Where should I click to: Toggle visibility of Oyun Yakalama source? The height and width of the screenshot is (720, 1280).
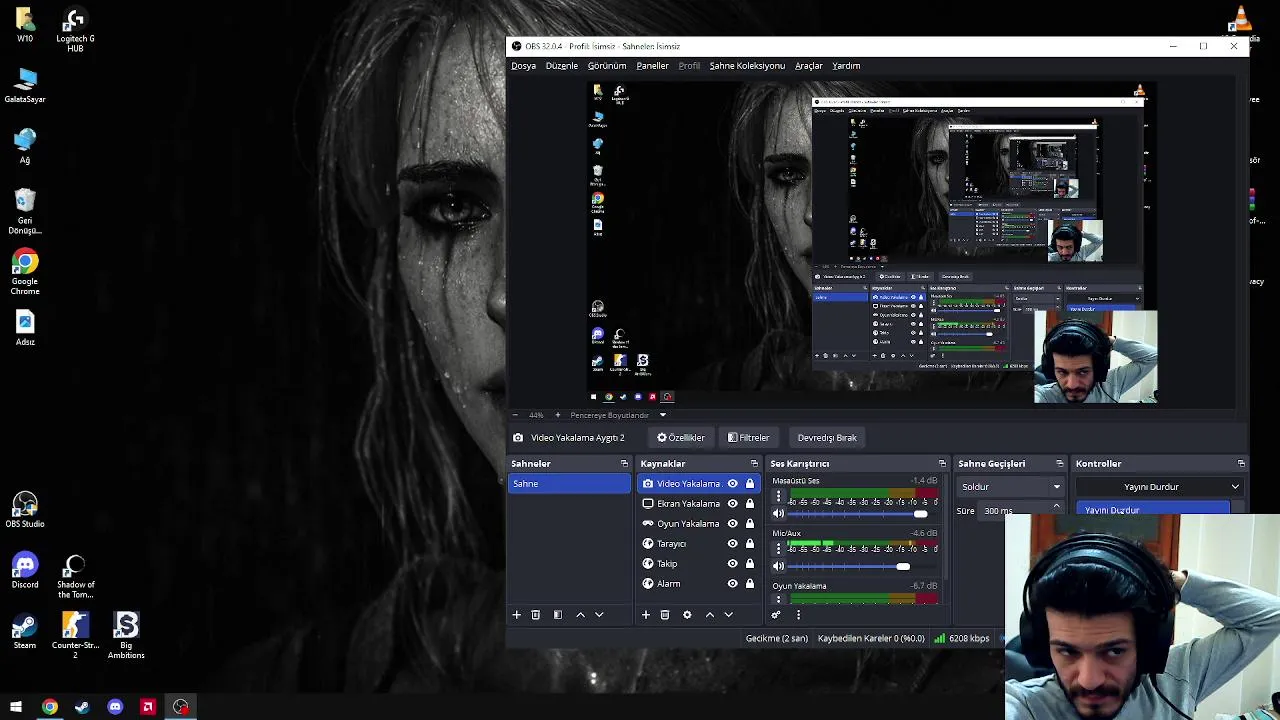coord(732,524)
